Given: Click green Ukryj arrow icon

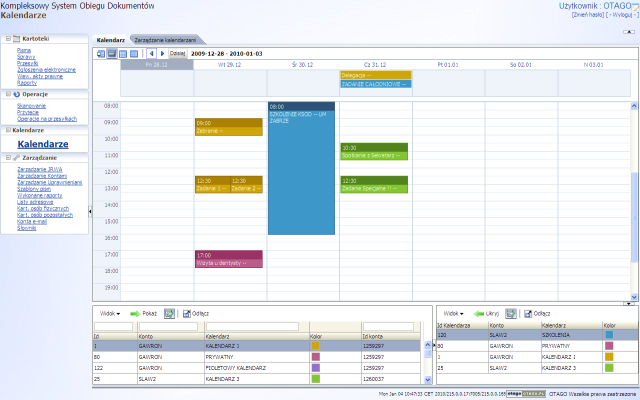Looking at the screenshot, I should (479, 314).
